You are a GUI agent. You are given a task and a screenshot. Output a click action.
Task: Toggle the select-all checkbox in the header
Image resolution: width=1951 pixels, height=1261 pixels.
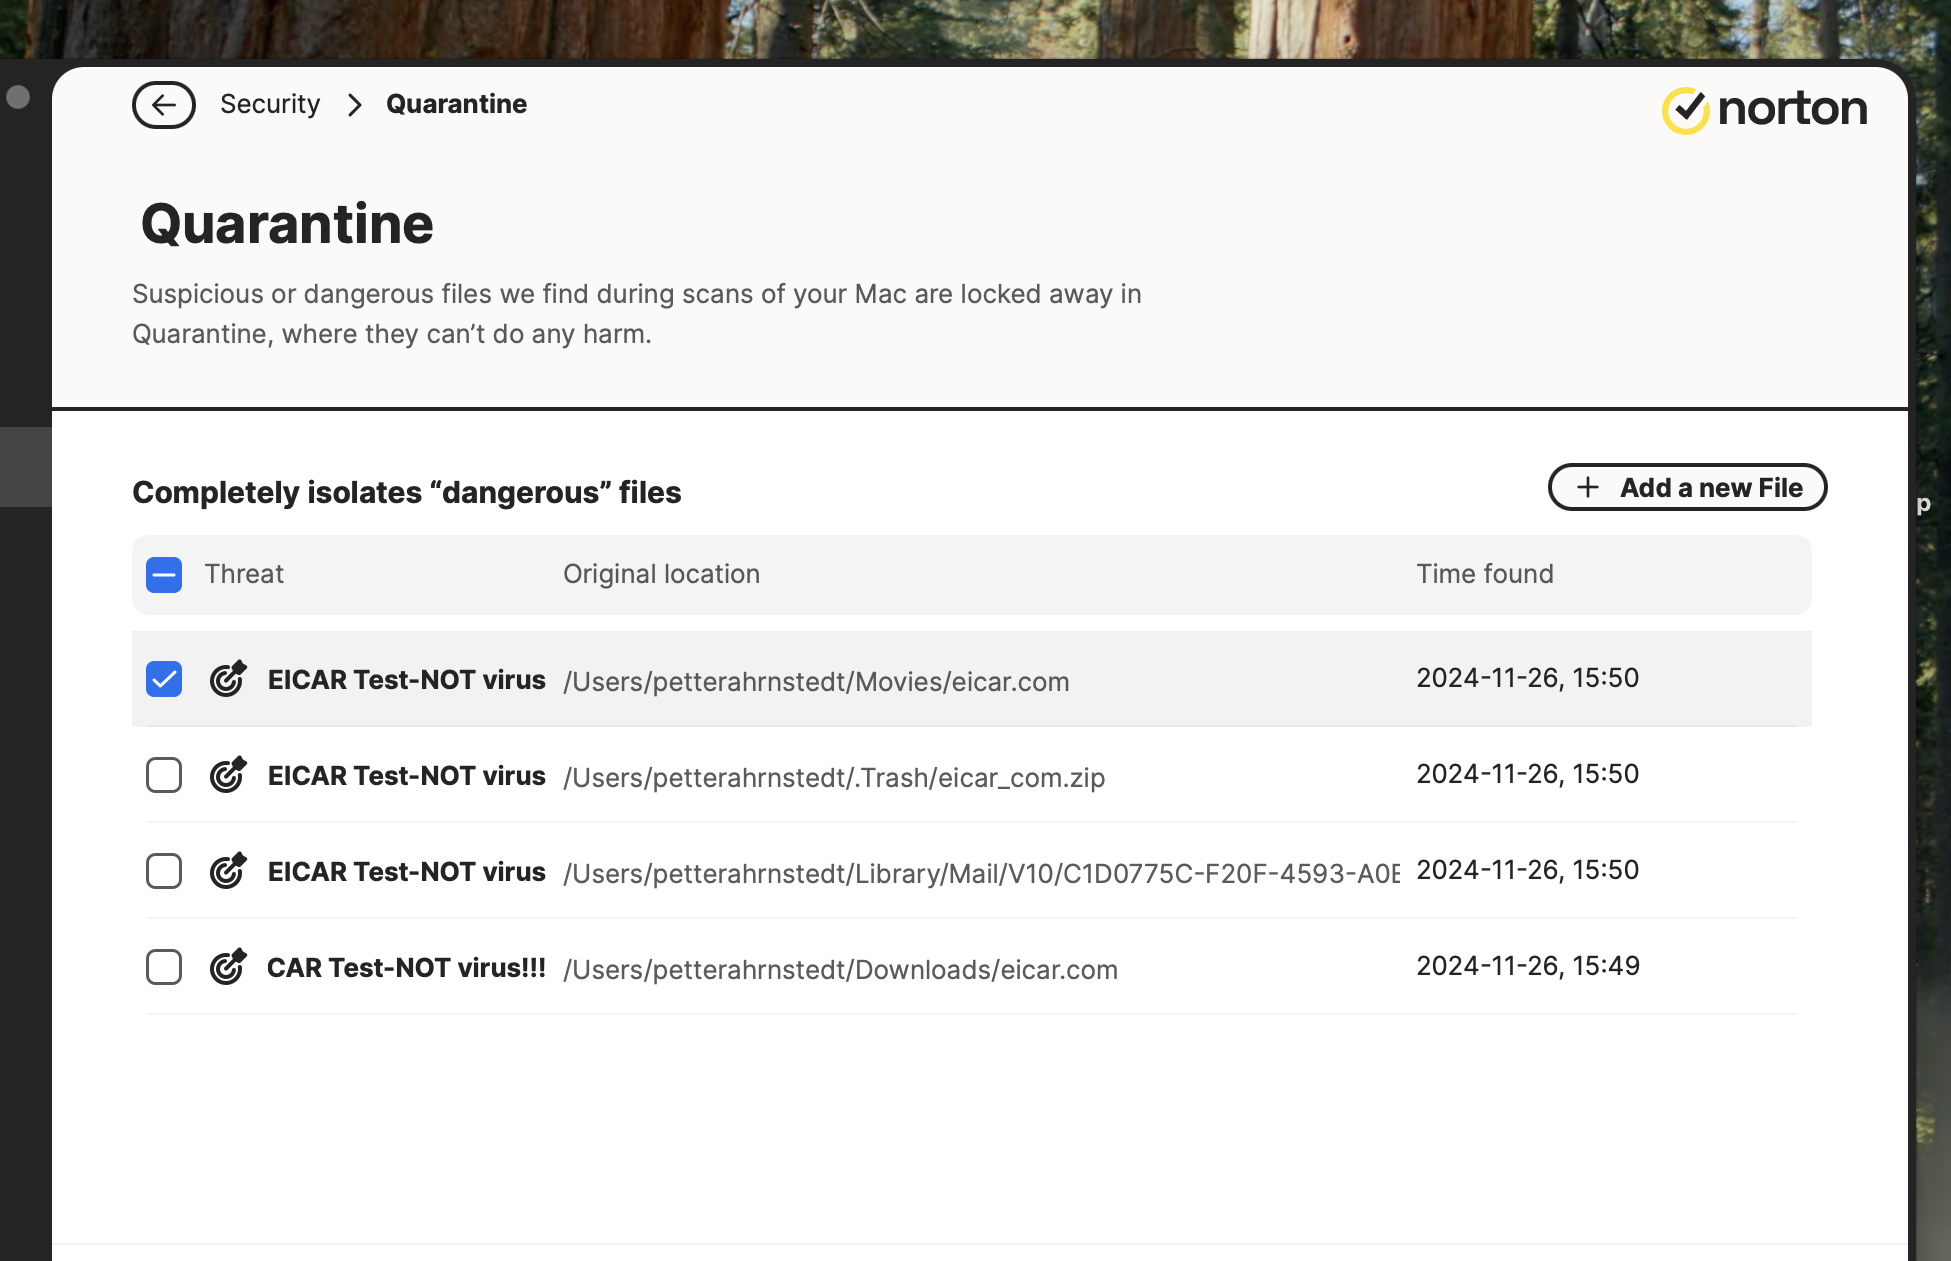[x=163, y=574]
